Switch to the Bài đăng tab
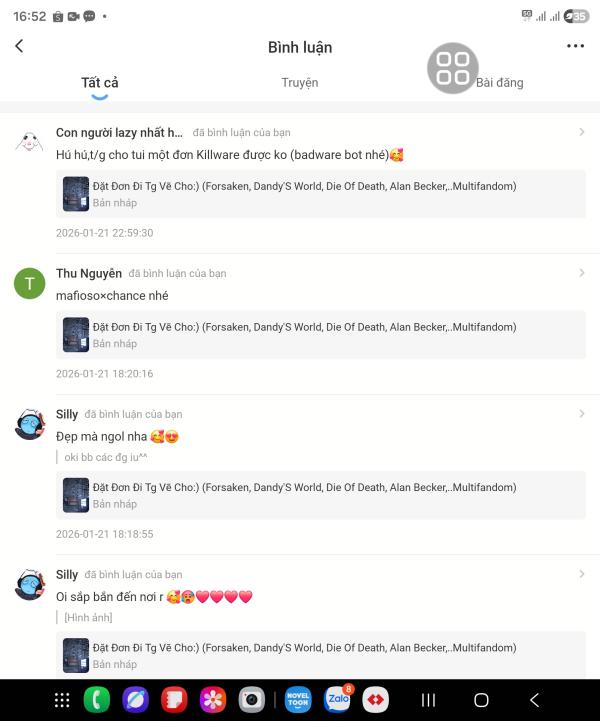 tap(500, 83)
